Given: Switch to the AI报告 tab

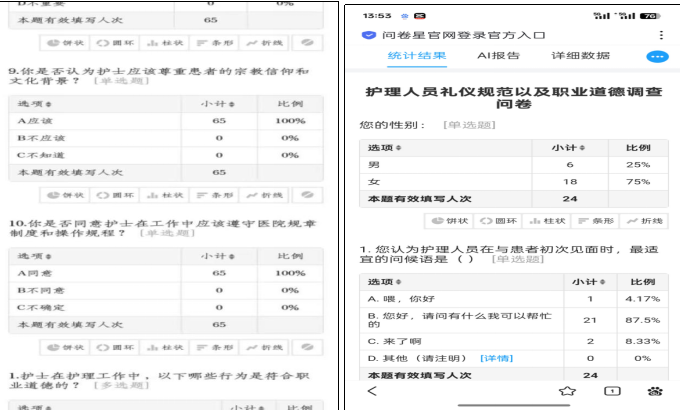Looking at the screenshot, I should (x=498, y=56).
